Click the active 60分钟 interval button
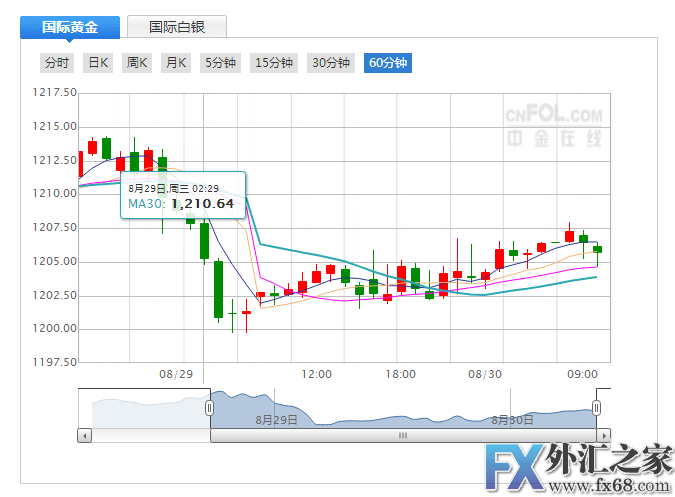This screenshot has width=675, height=497. pyautogui.click(x=389, y=63)
